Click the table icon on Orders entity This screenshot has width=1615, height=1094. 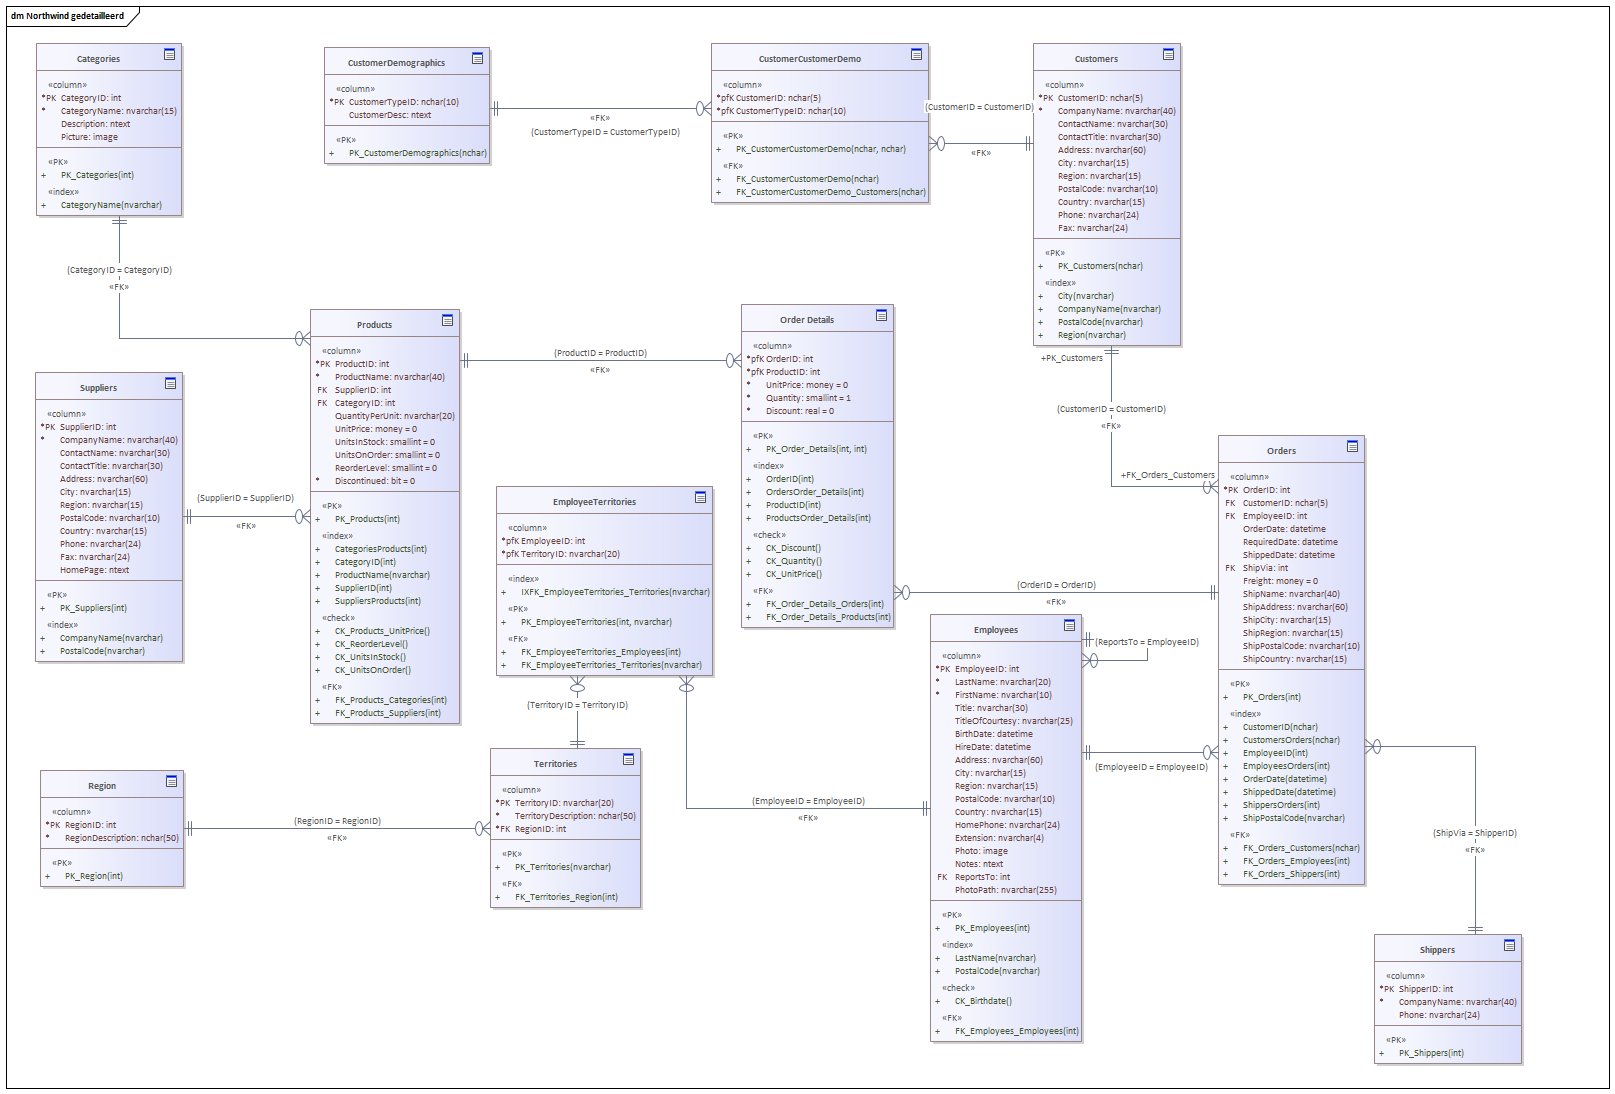(1352, 447)
